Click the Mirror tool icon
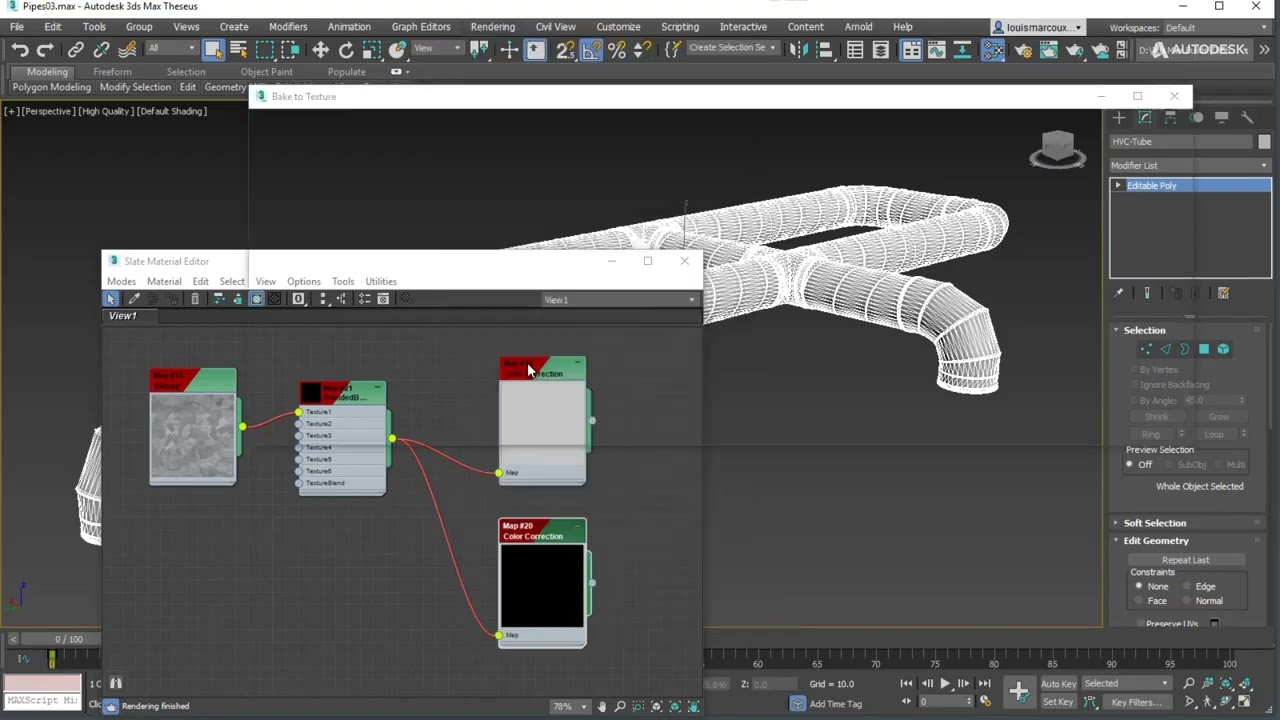Viewport: 1280px width, 720px height. [799, 50]
